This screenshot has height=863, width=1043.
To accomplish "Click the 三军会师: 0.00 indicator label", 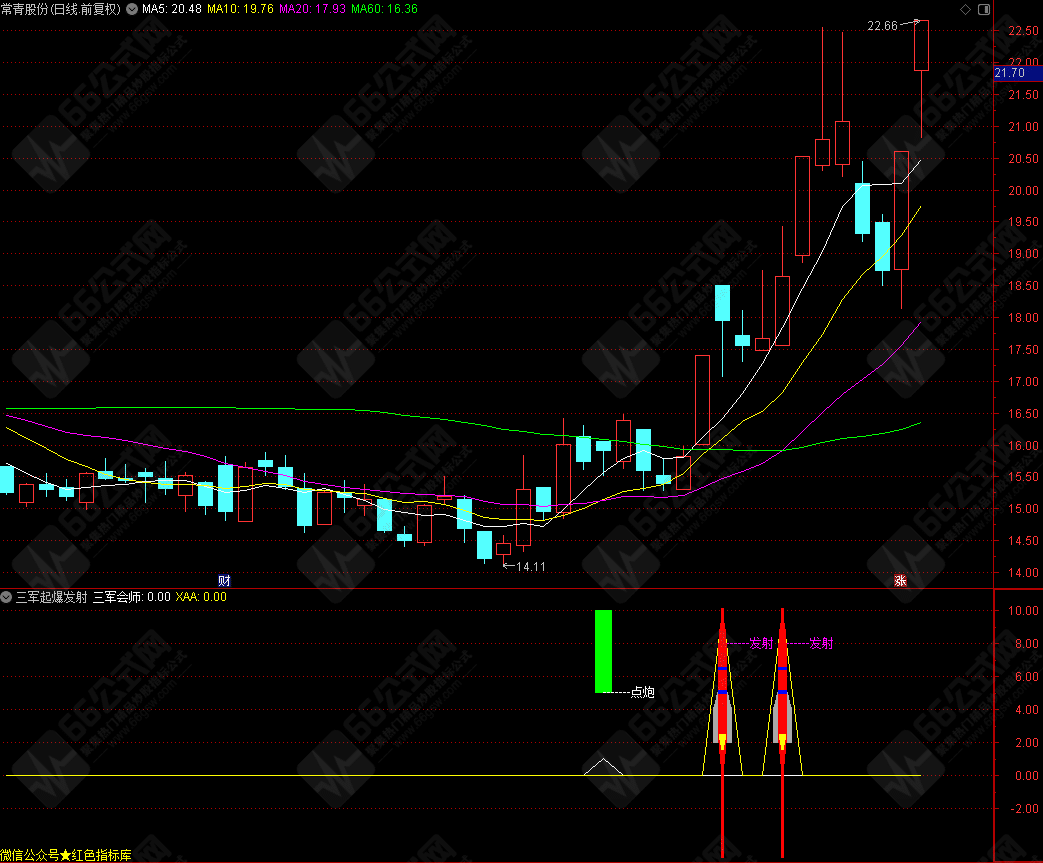I will tap(131, 597).
